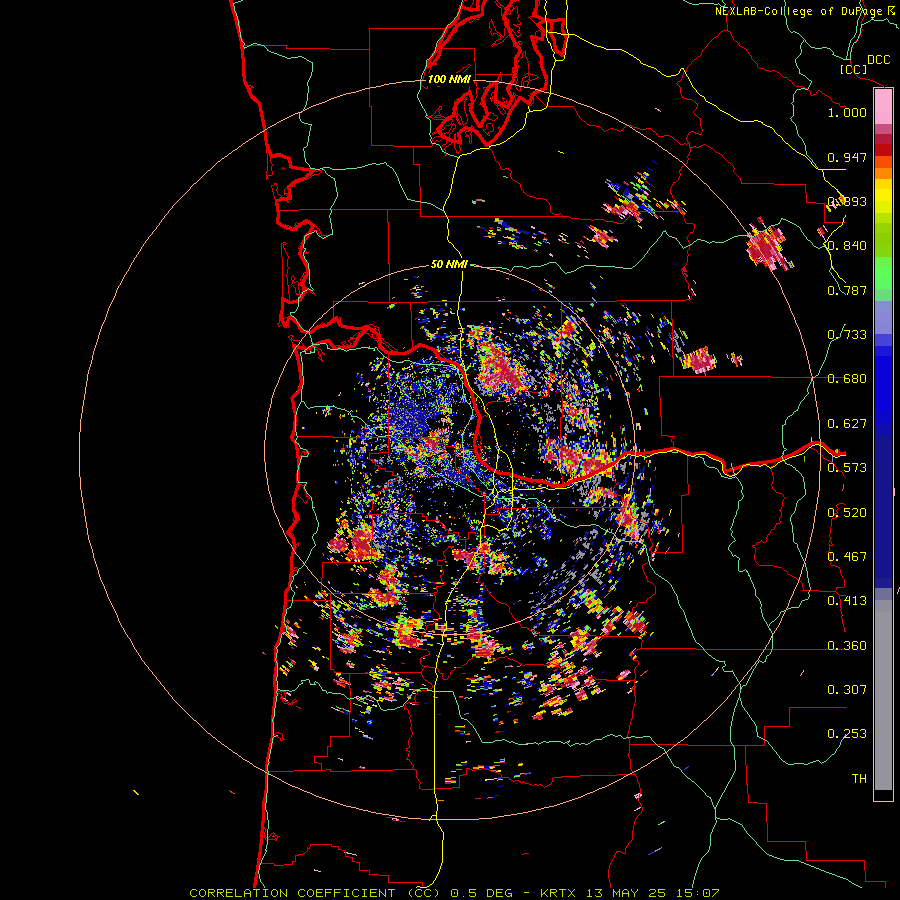Pick the lavender color bar segment
900x900 pixels.
click(883, 317)
